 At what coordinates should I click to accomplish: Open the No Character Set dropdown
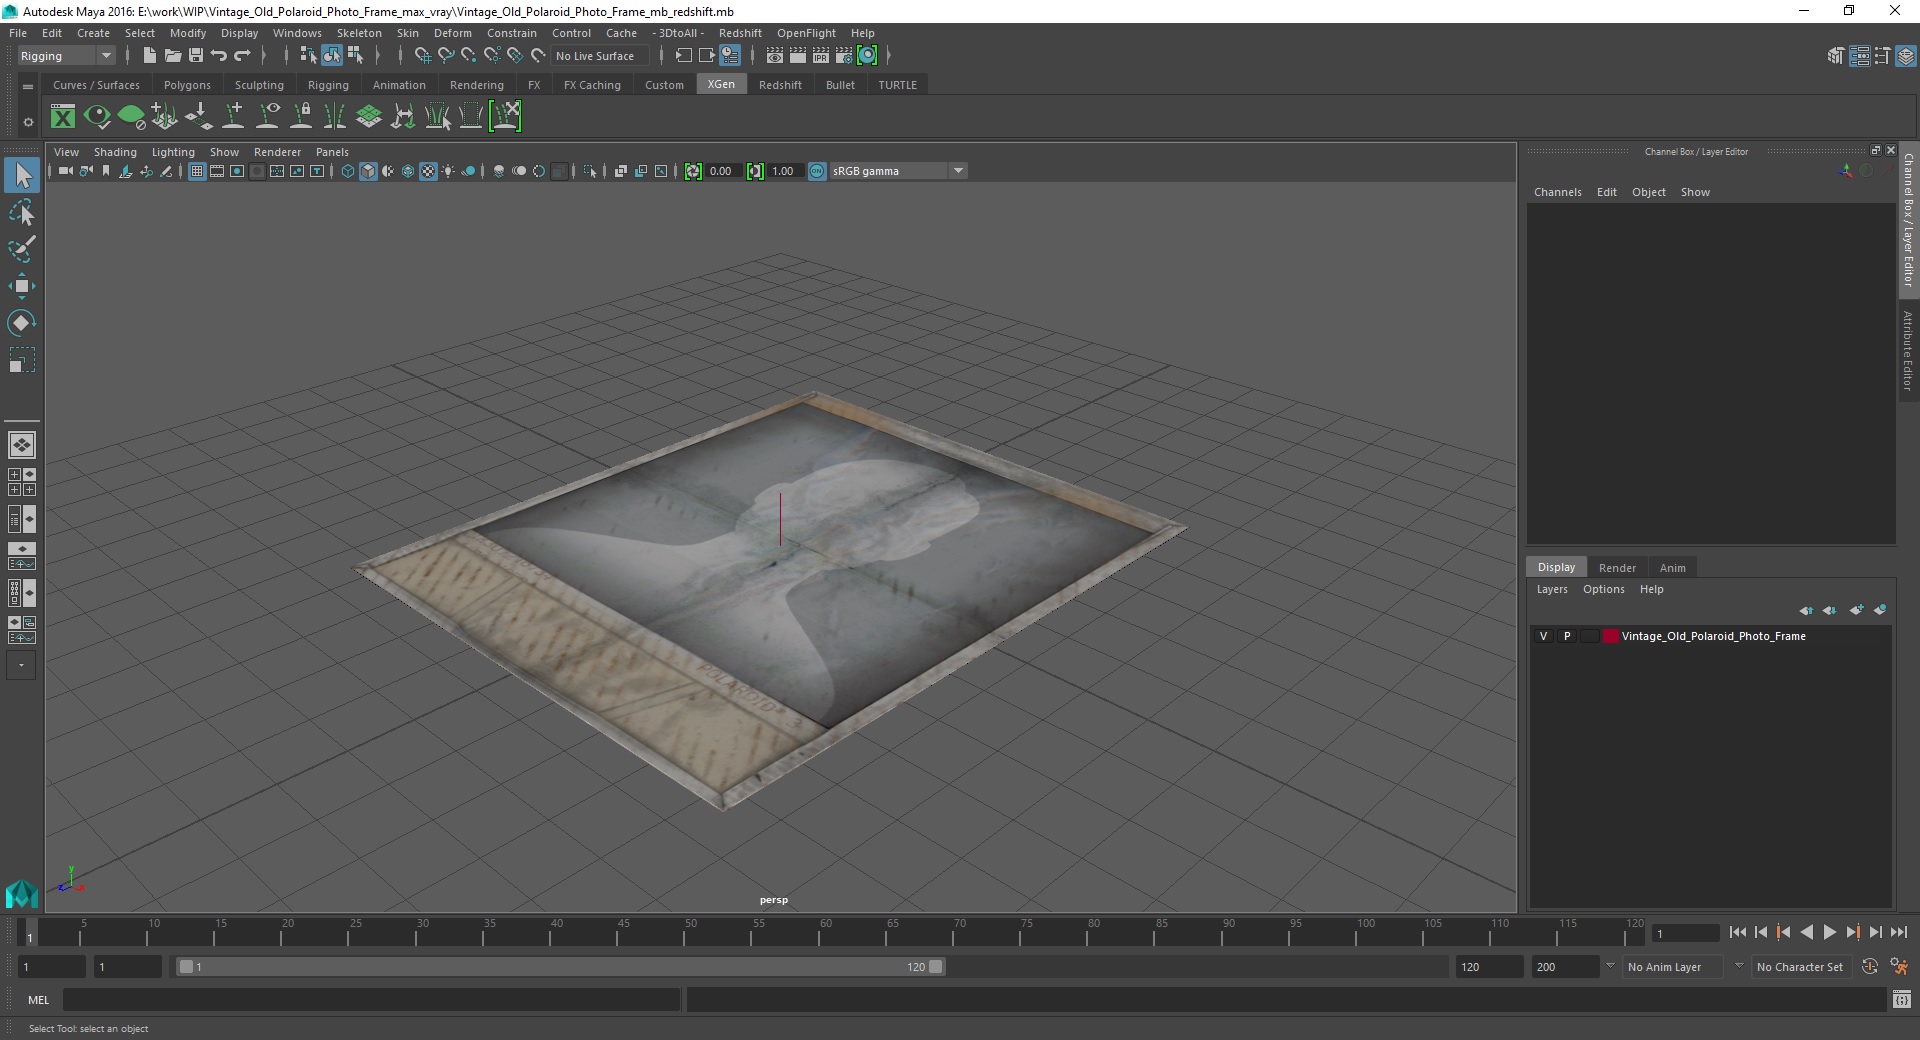tap(1801, 967)
